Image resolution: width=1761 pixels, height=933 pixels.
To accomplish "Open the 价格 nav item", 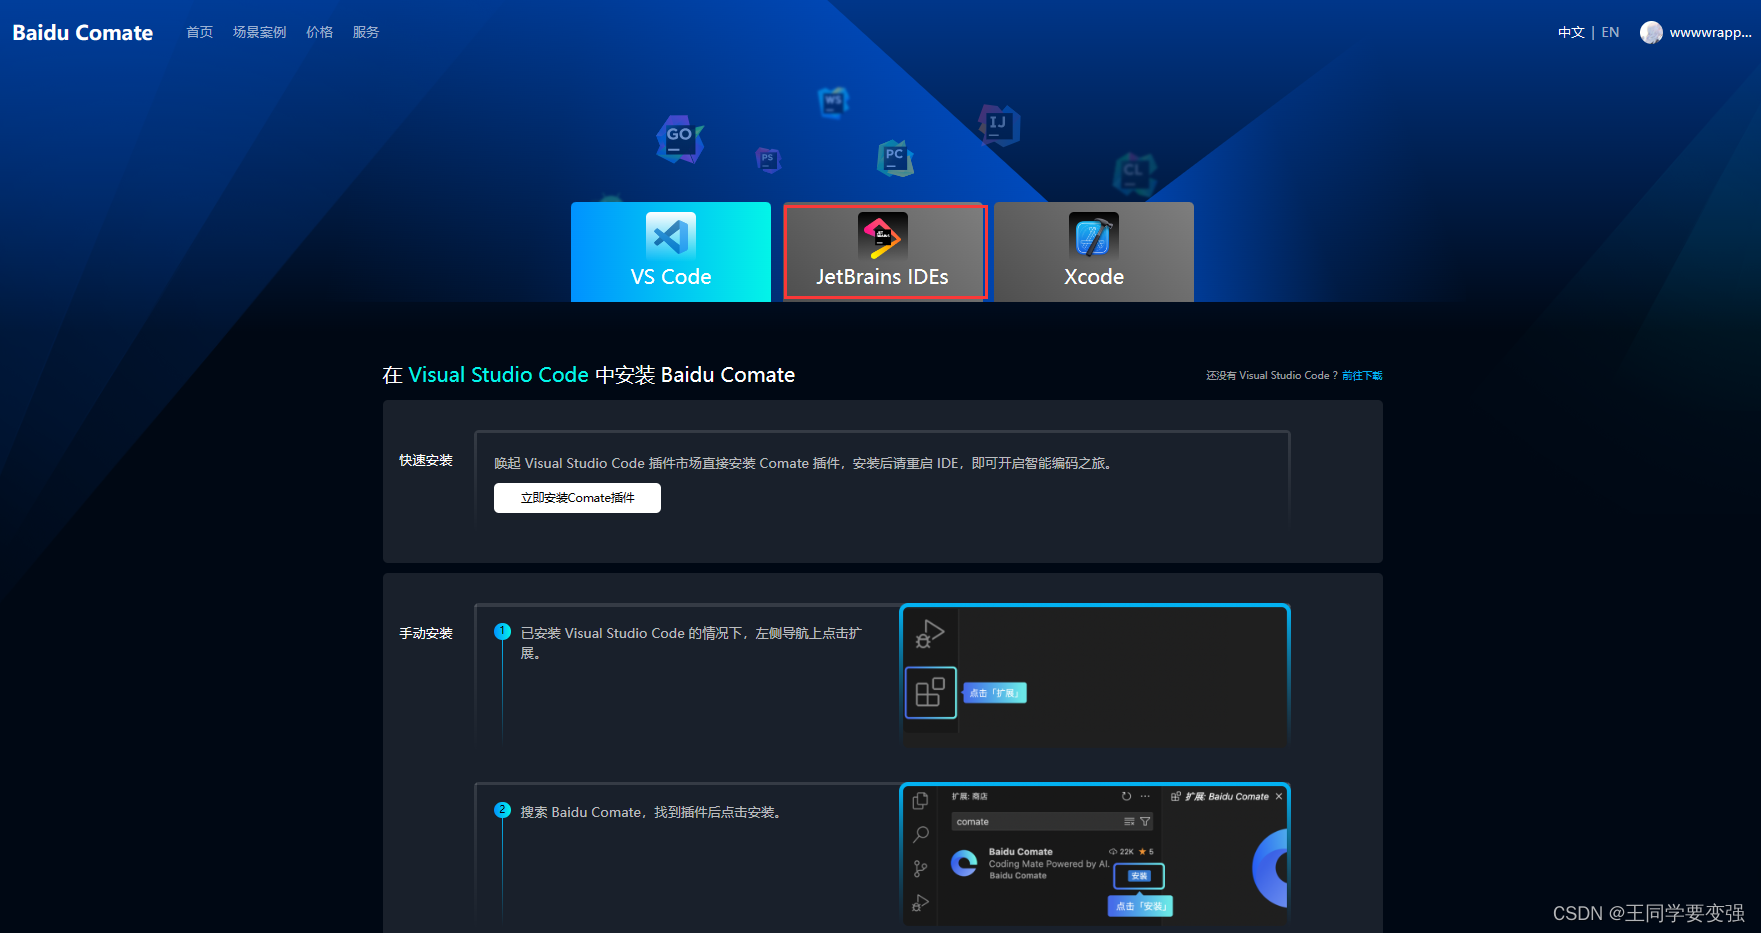I will point(319,32).
